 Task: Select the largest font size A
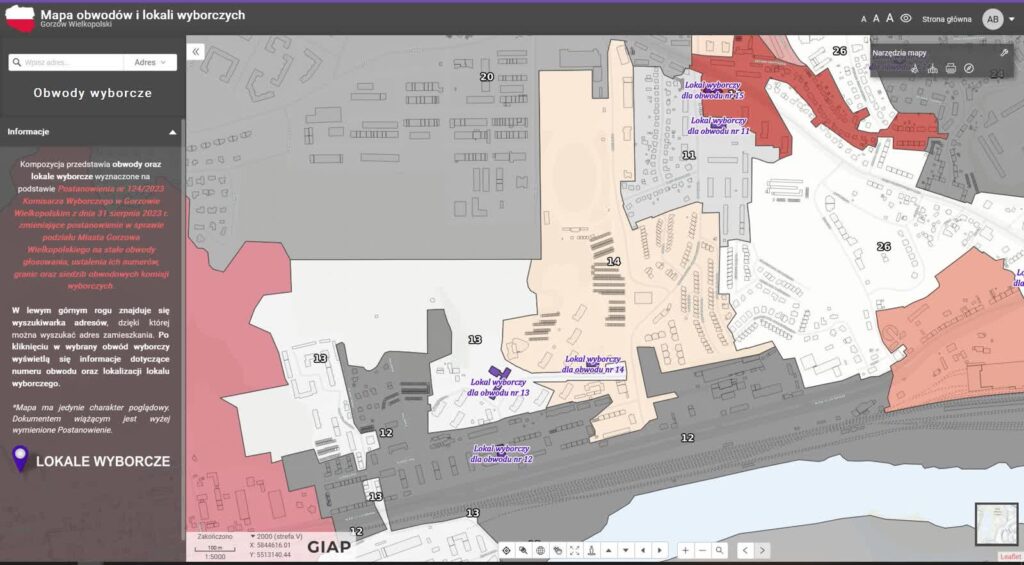pyautogui.click(x=890, y=18)
